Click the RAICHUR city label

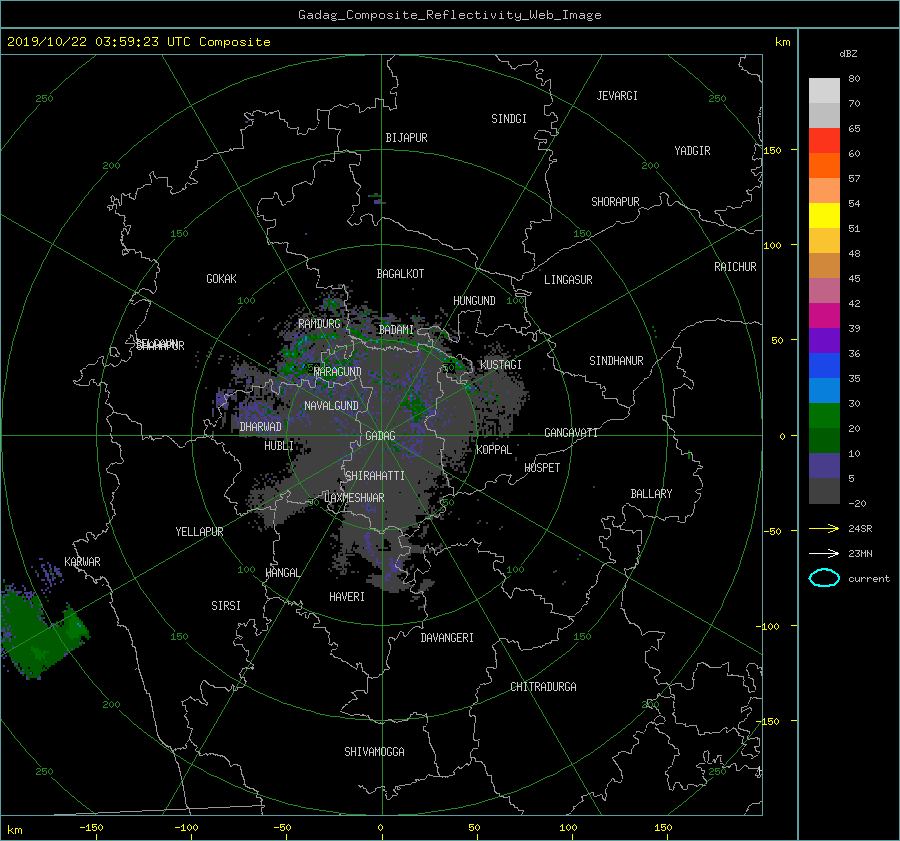pyautogui.click(x=735, y=267)
